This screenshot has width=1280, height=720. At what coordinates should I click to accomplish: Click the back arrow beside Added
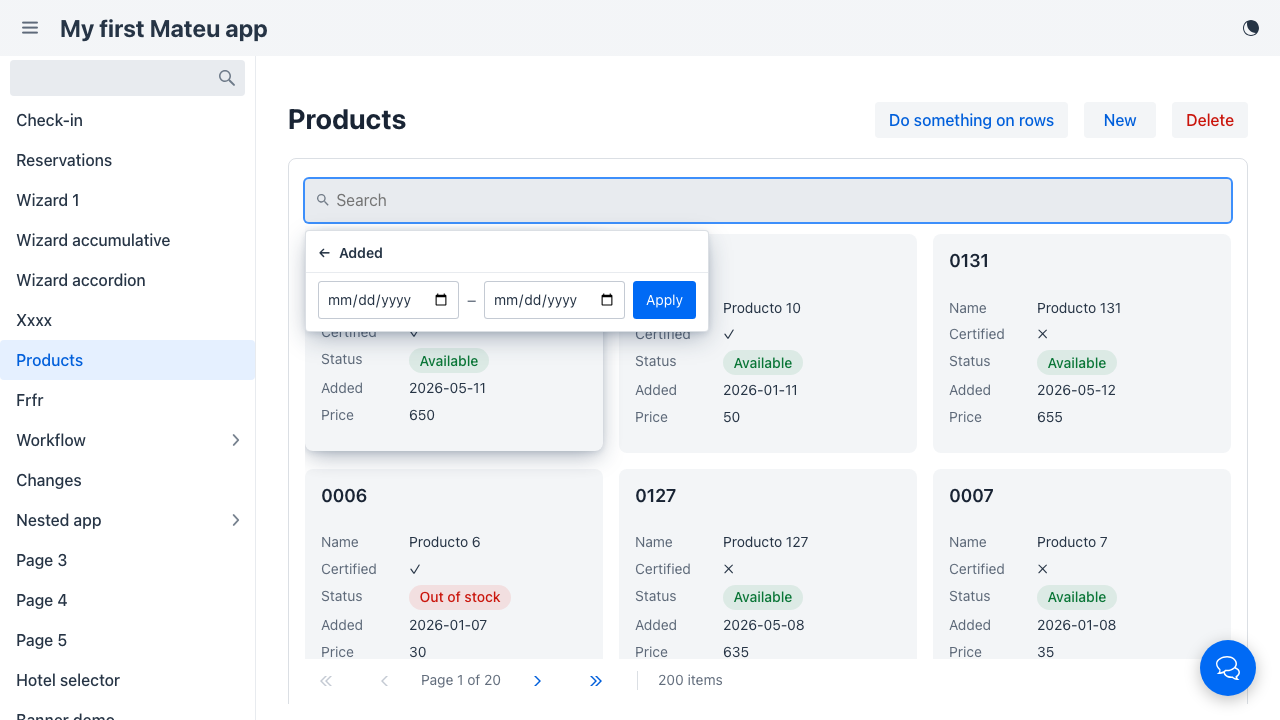[x=324, y=253]
